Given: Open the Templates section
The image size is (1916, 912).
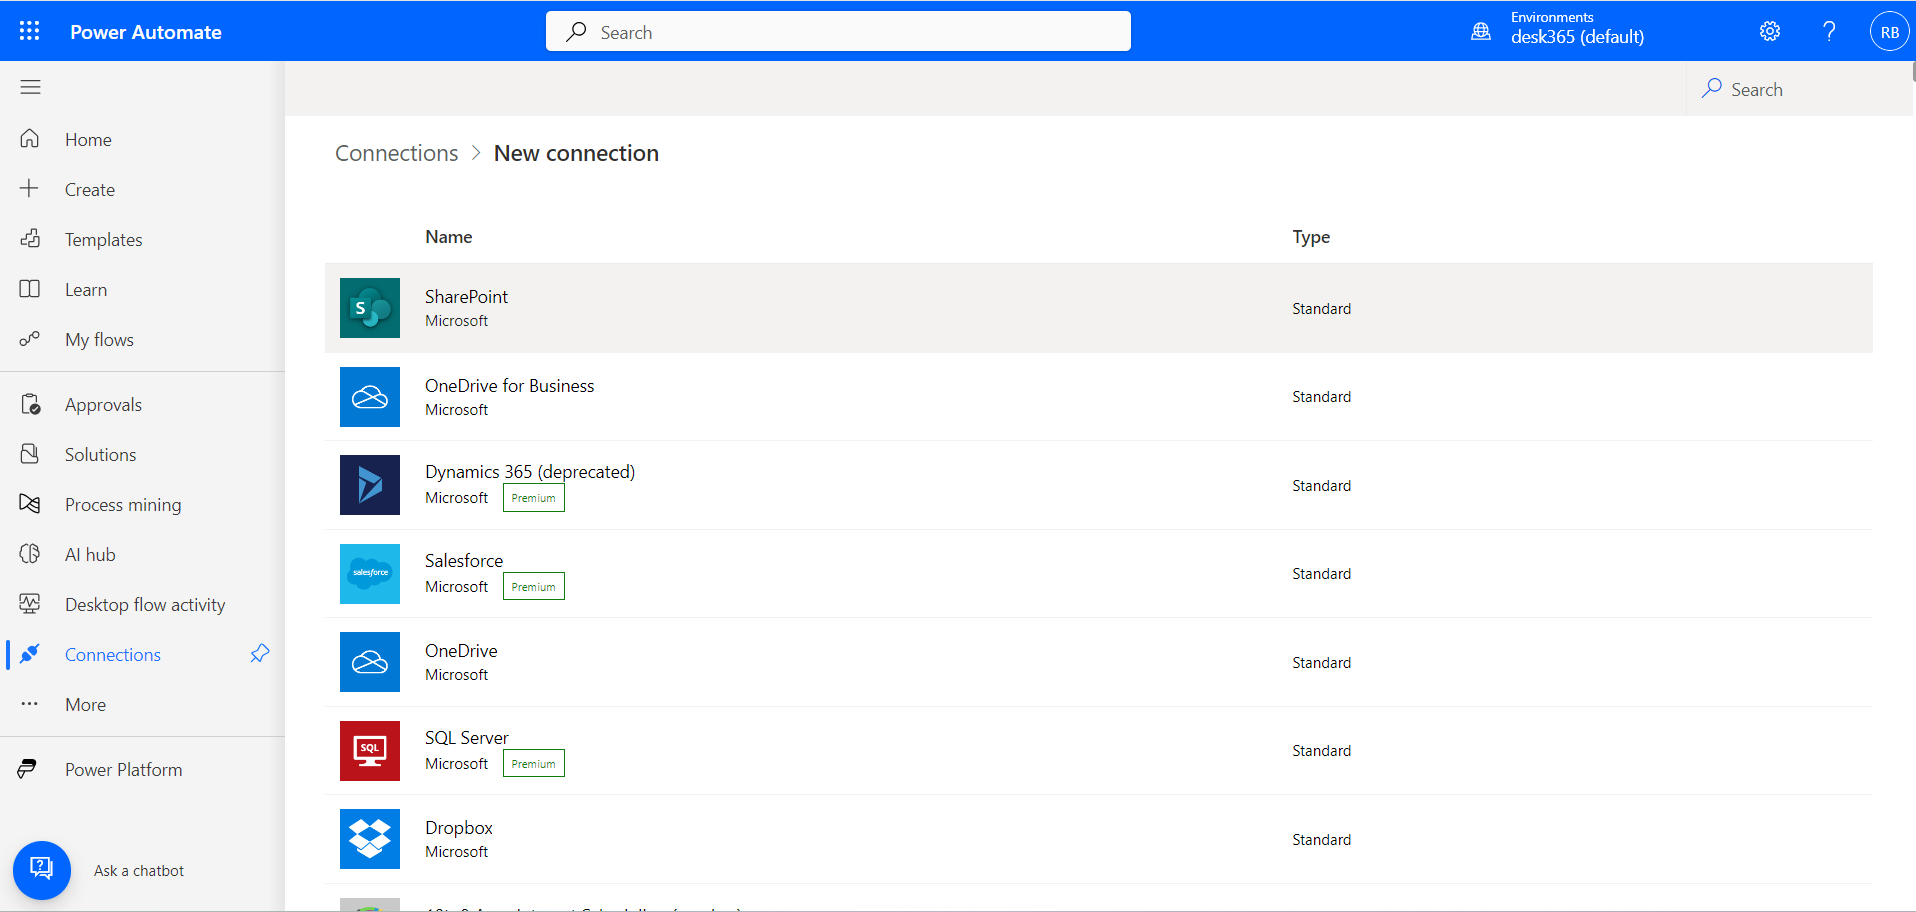Looking at the screenshot, I should [103, 238].
